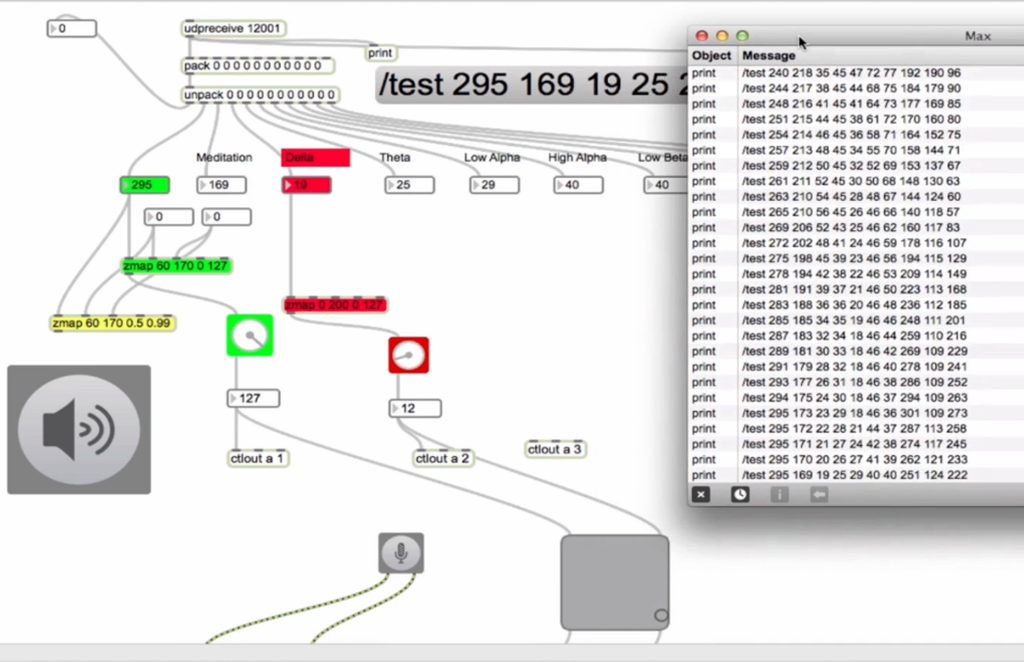The image size is (1024, 662).
Task: Toggle the large speaker audio output icon
Action: tap(79, 430)
